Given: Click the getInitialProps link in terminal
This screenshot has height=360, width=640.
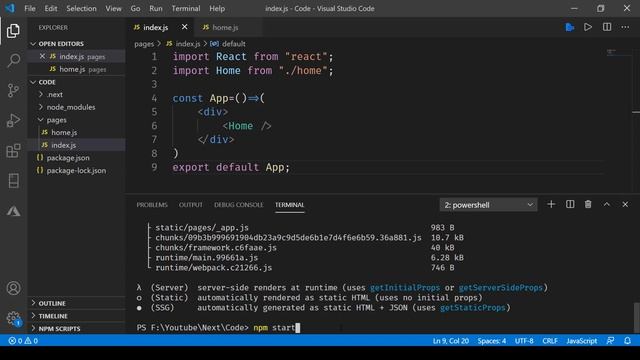Looking at the screenshot, I should [405, 288].
